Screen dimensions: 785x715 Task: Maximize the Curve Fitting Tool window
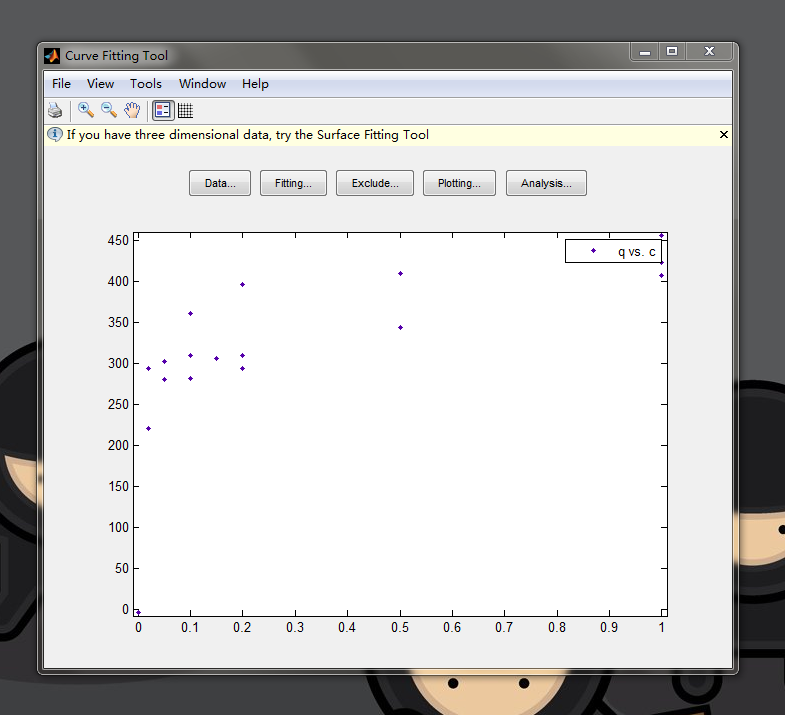(x=672, y=51)
